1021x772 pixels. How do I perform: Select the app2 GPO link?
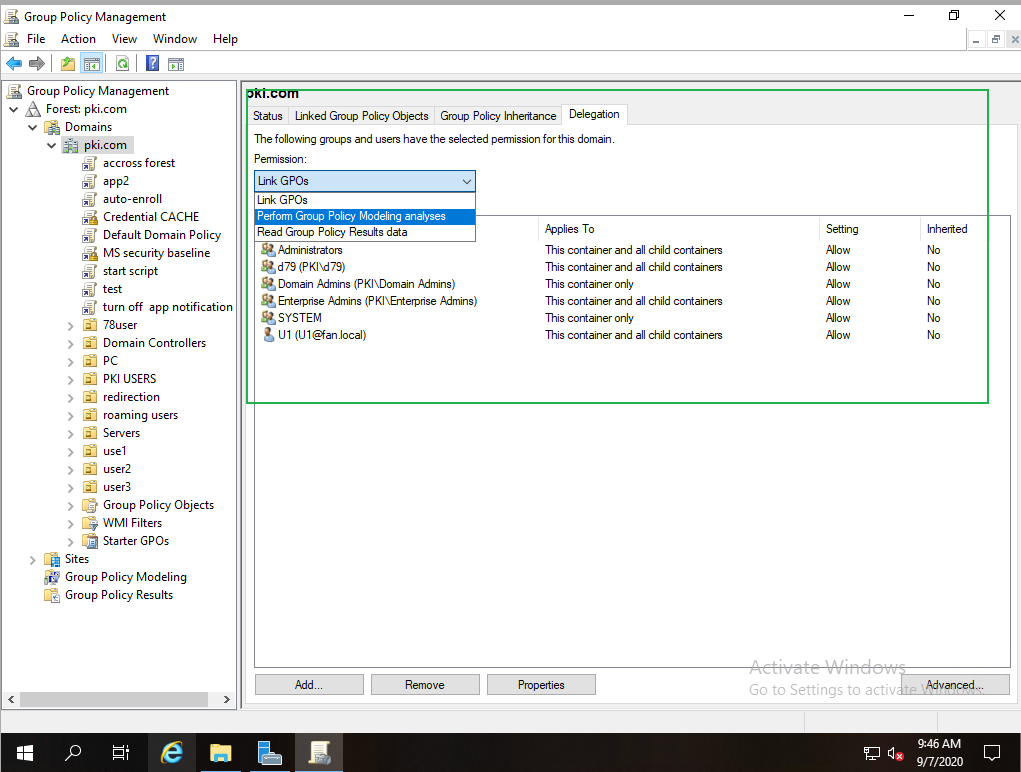pos(116,181)
